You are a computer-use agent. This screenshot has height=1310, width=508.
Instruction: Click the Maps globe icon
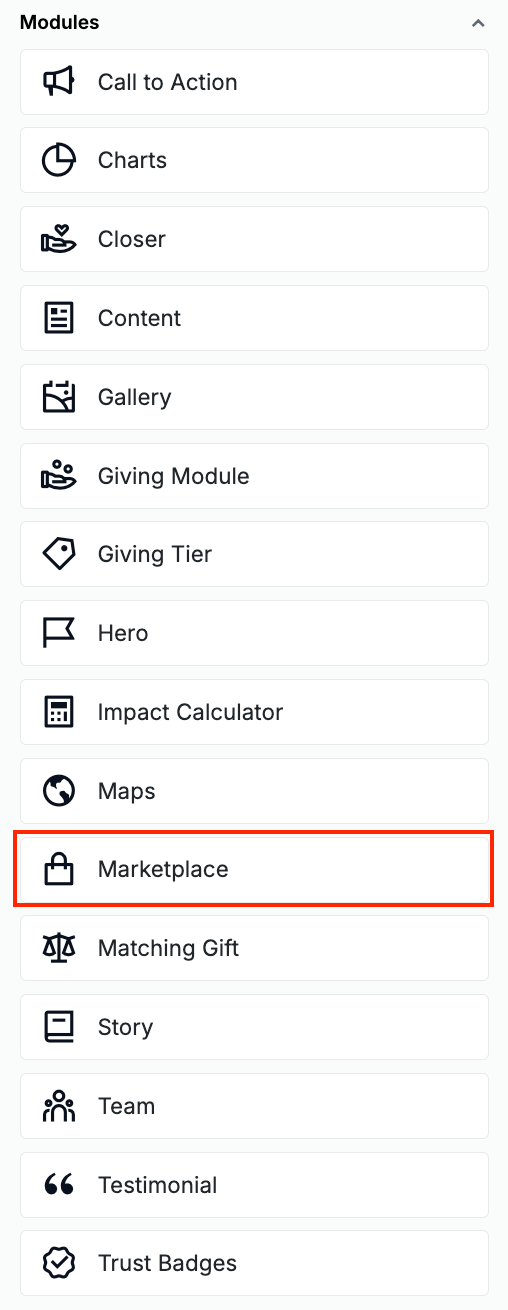pyautogui.click(x=59, y=791)
